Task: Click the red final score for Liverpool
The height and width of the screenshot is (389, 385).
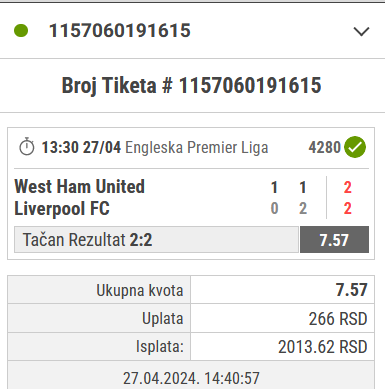Action: click(348, 209)
